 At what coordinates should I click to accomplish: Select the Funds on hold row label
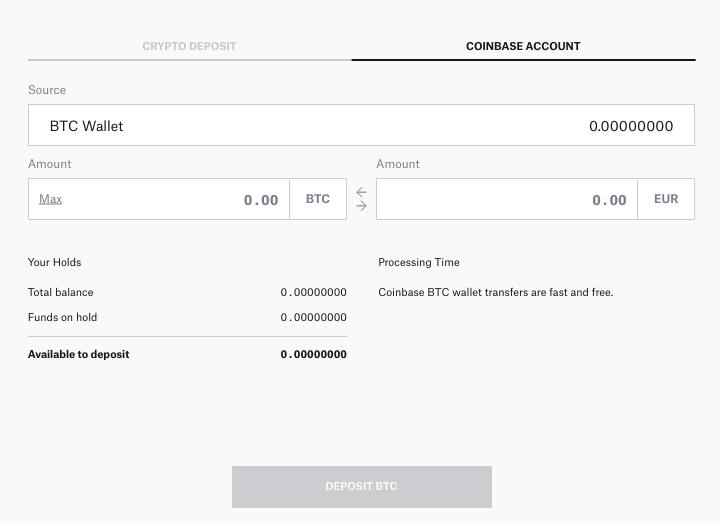[63, 317]
